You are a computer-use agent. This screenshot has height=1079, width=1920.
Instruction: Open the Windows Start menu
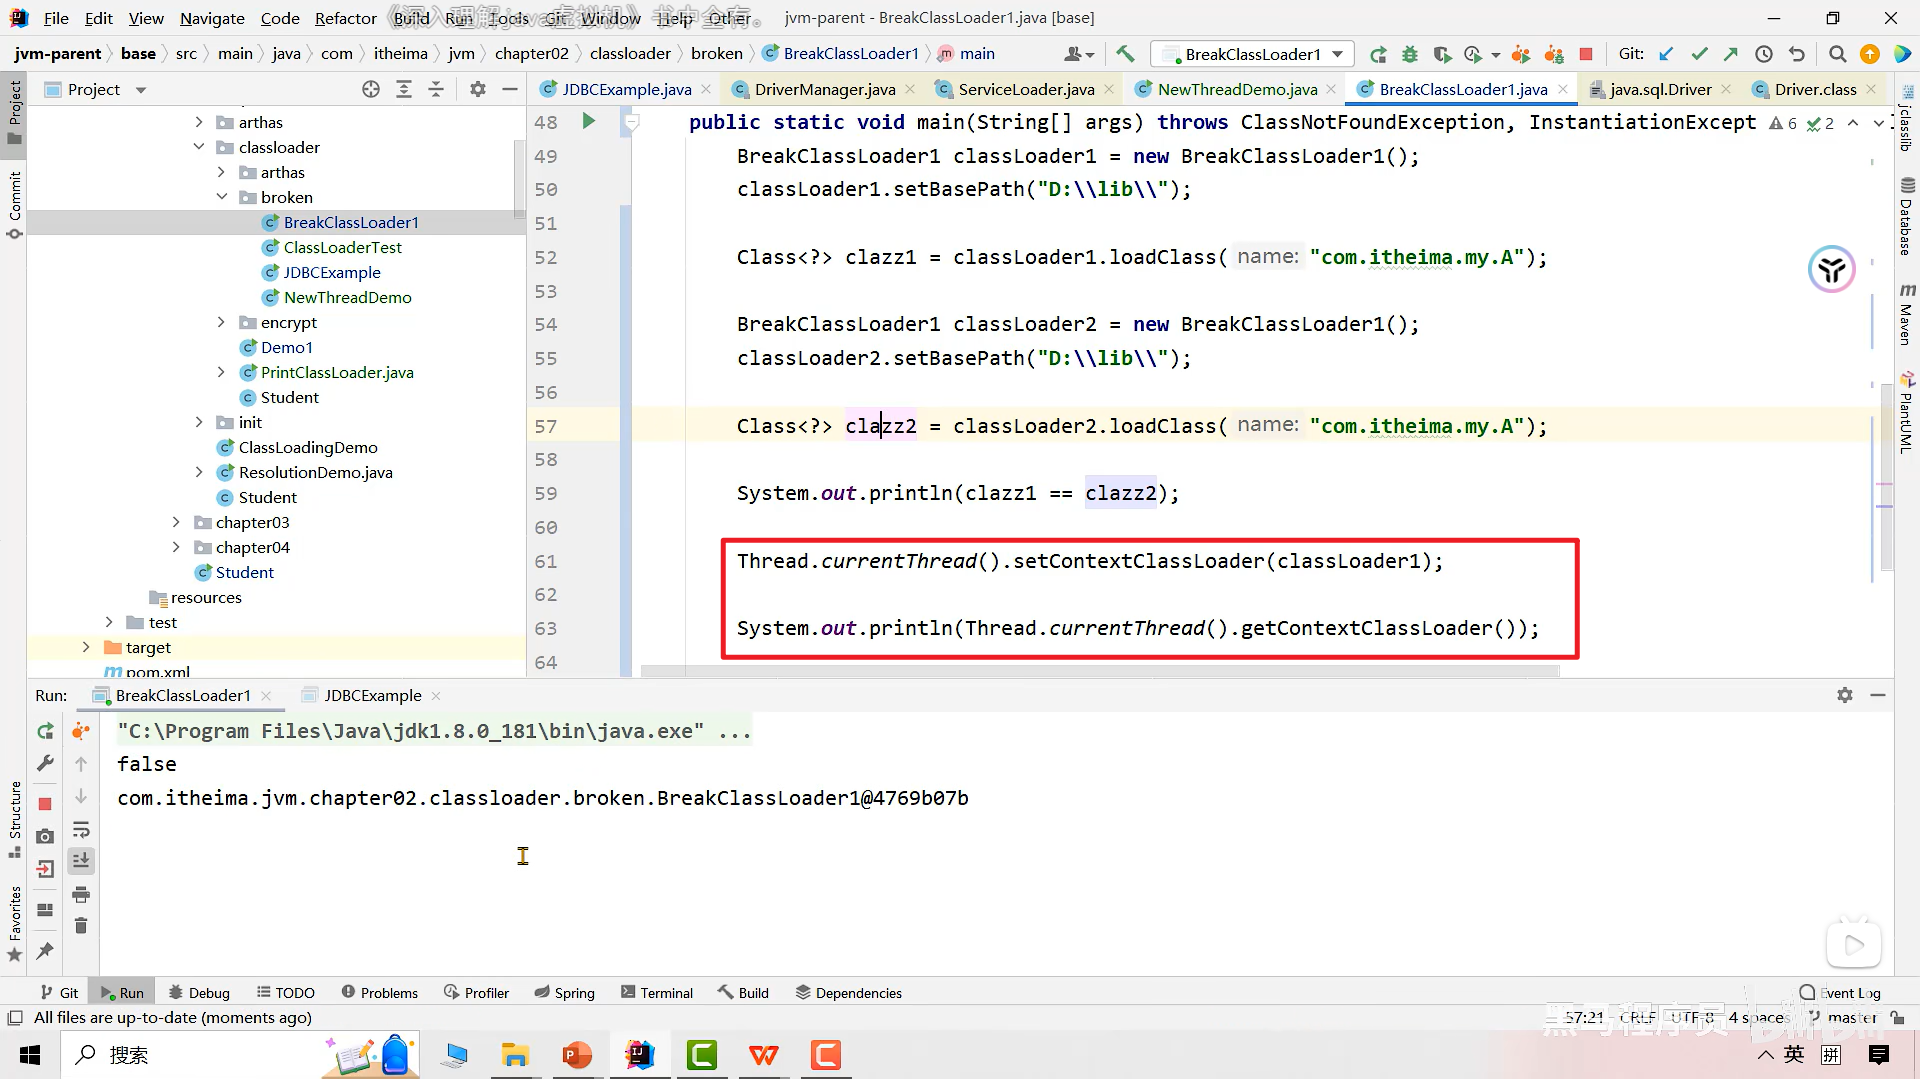pyautogui.click(x=30, y=1055)
